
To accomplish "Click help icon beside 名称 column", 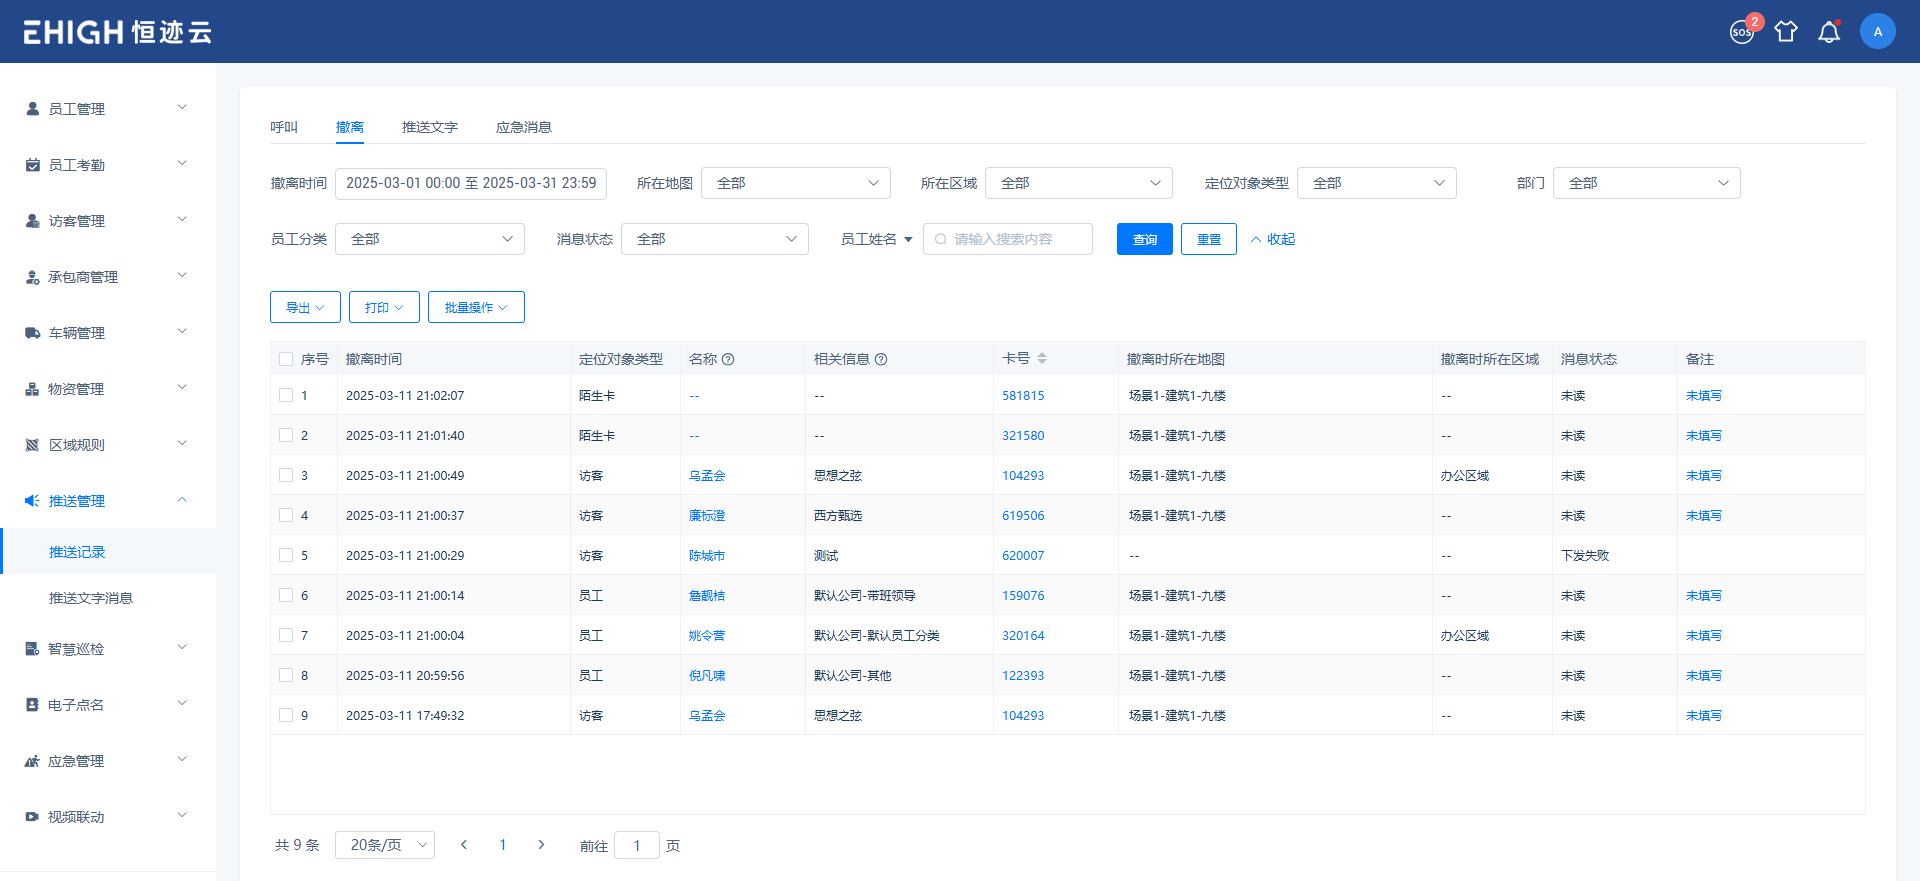I will 728,360.
